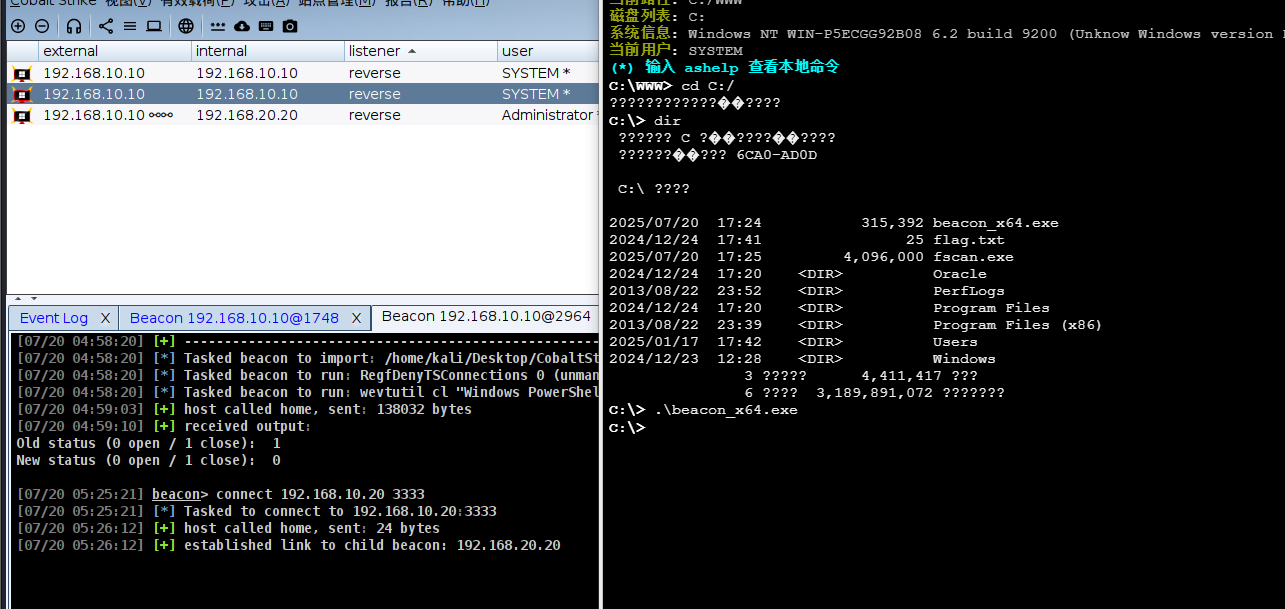Viewport: 1285px width, 609px height.
Task: Show targets via the laptop icon
Action: (x=154, y=26)
